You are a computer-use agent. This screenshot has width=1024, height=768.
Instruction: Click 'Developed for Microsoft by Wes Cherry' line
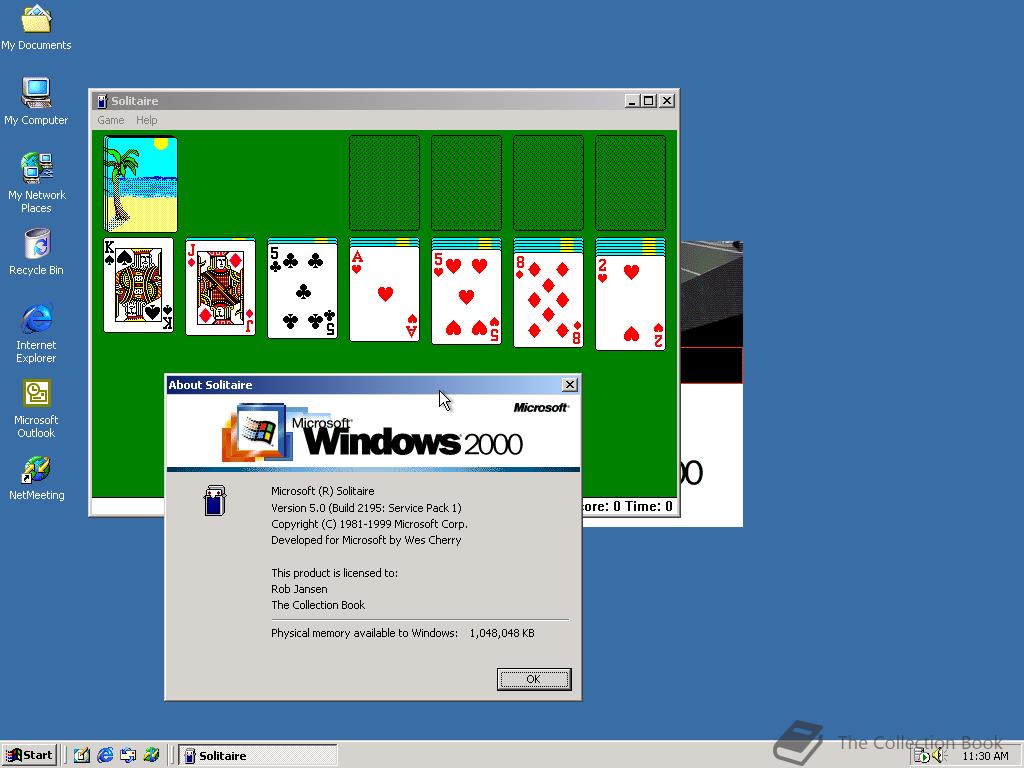tap(366, 540)
